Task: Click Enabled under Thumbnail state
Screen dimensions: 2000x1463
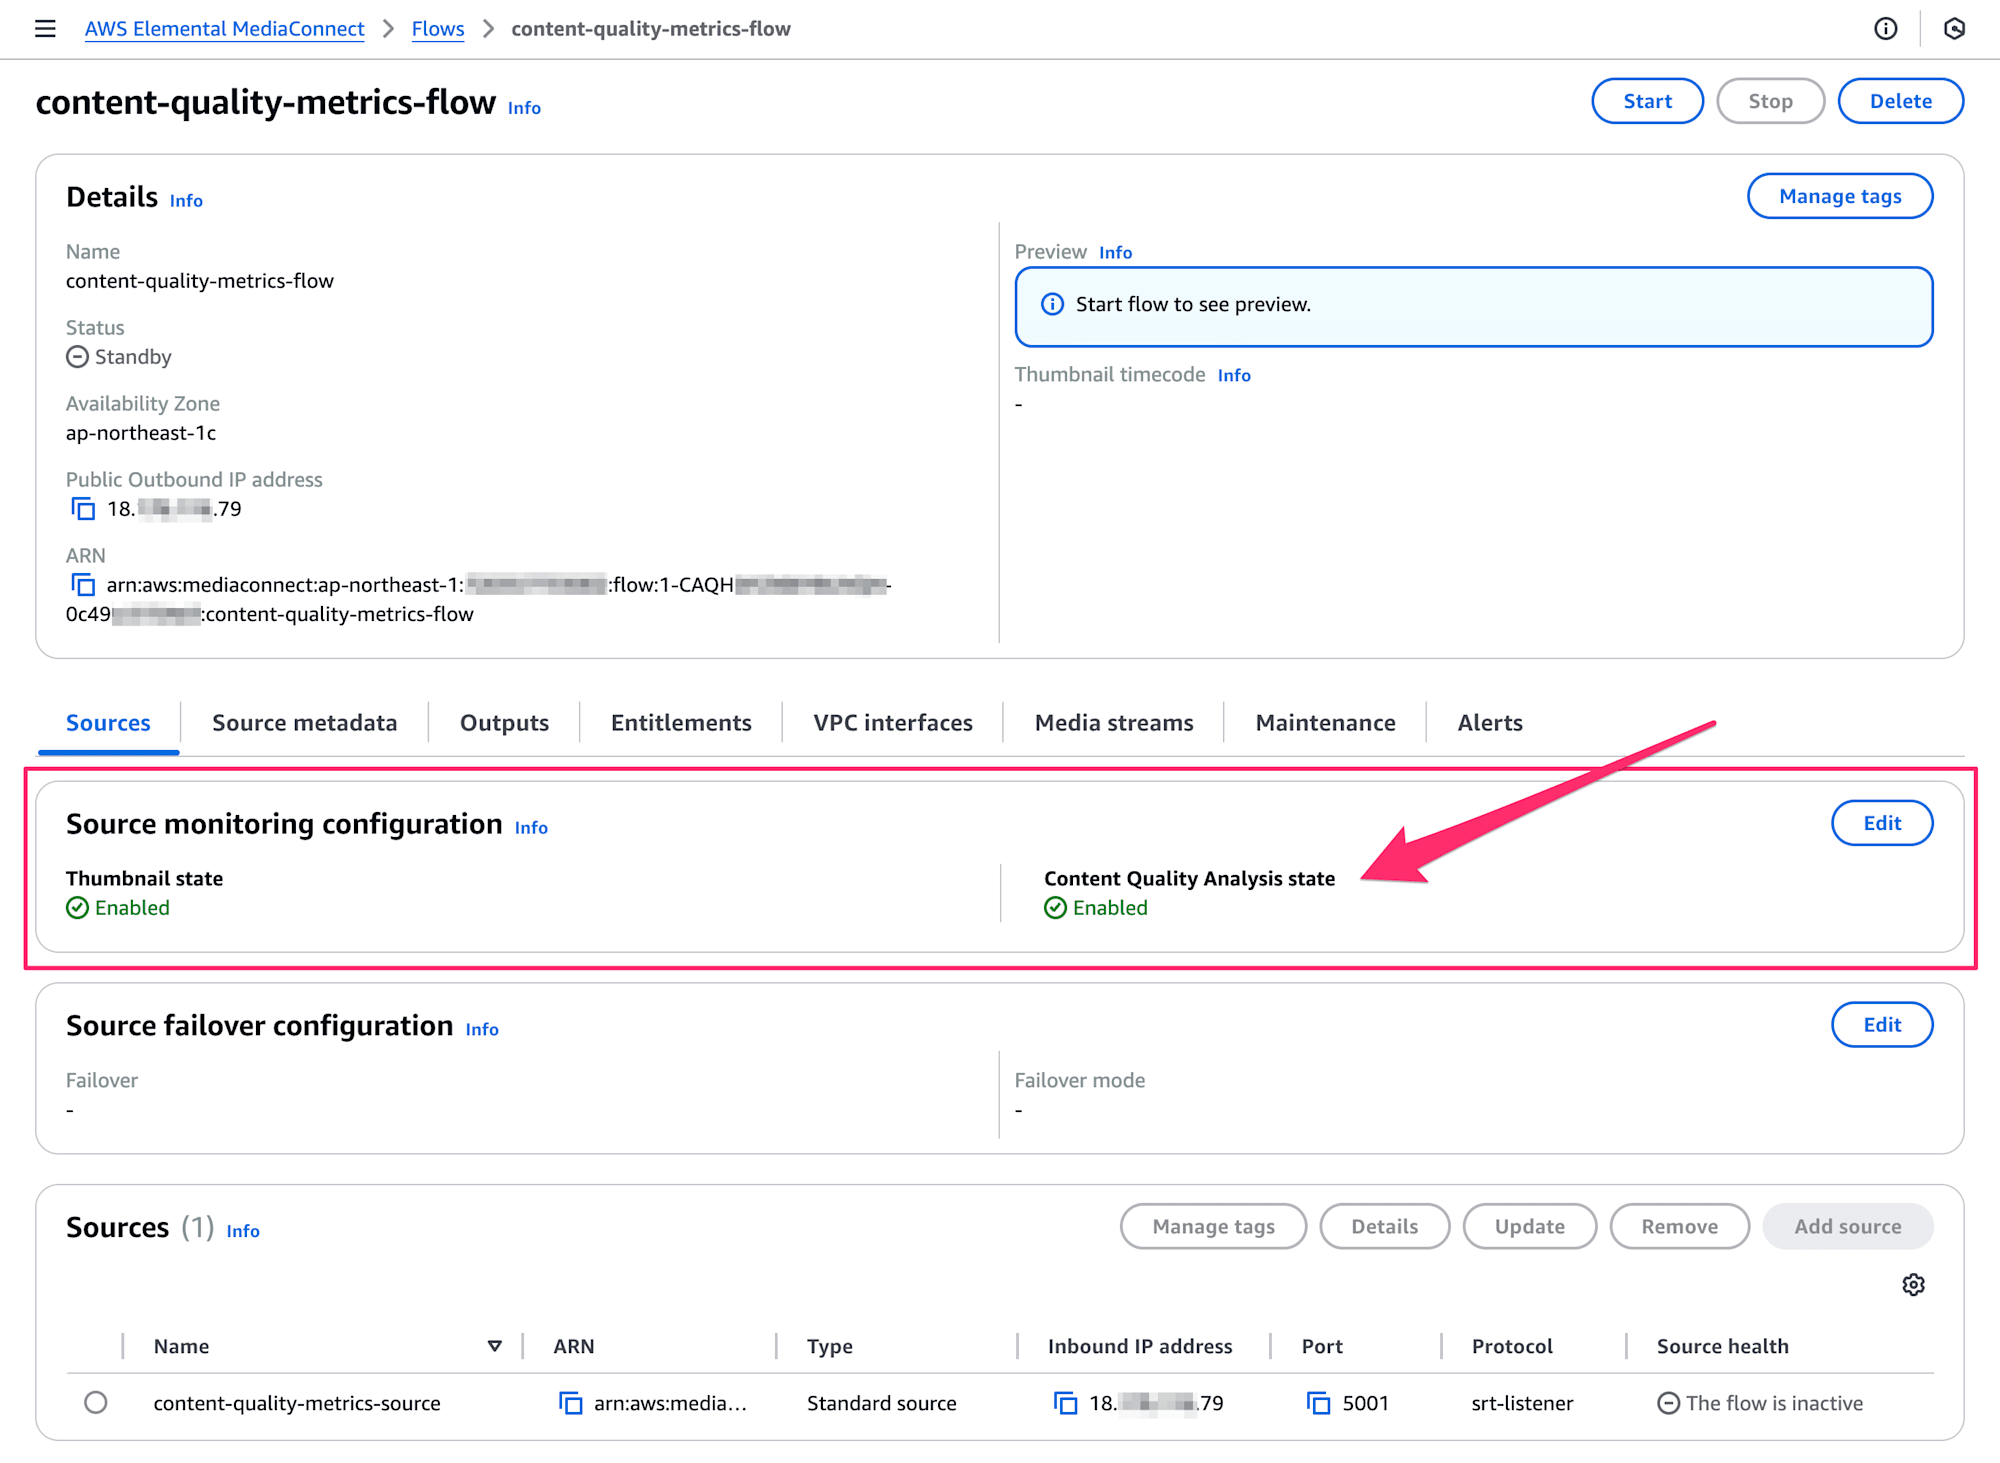Action: click(x=118, y=908)
